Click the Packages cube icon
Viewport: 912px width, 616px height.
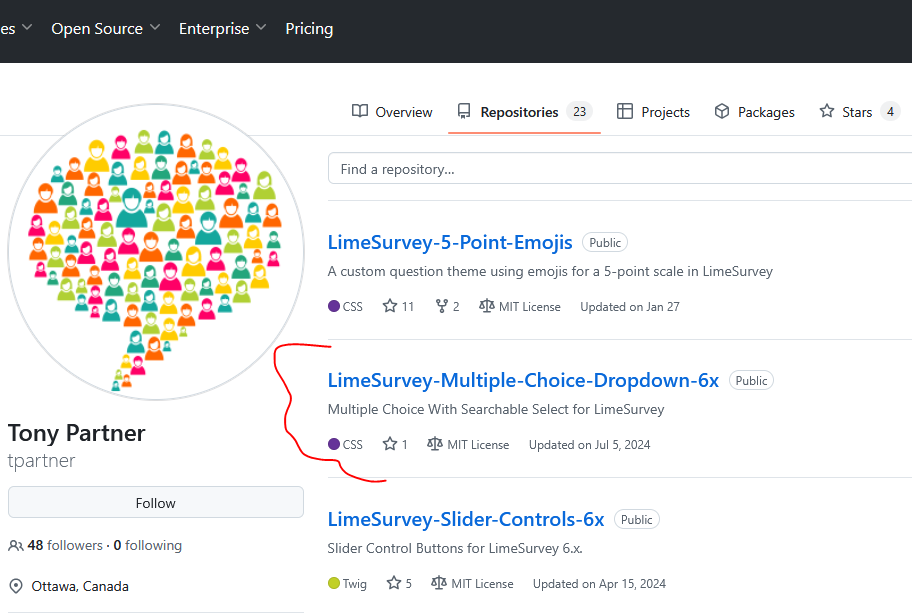tap(722, 112)
